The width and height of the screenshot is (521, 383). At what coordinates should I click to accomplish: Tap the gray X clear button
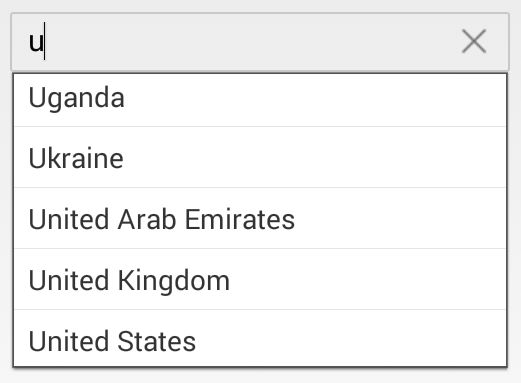(474, 41)
